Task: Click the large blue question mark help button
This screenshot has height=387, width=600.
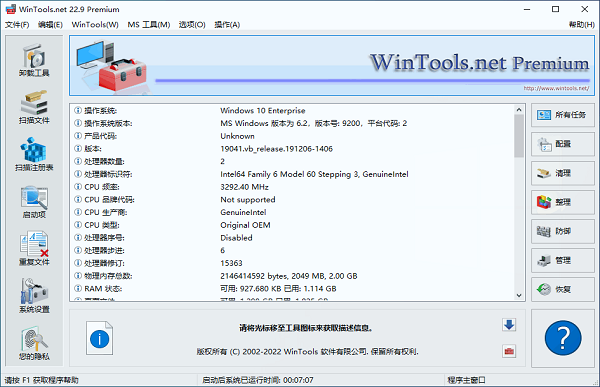Action: tap(563, 338)
